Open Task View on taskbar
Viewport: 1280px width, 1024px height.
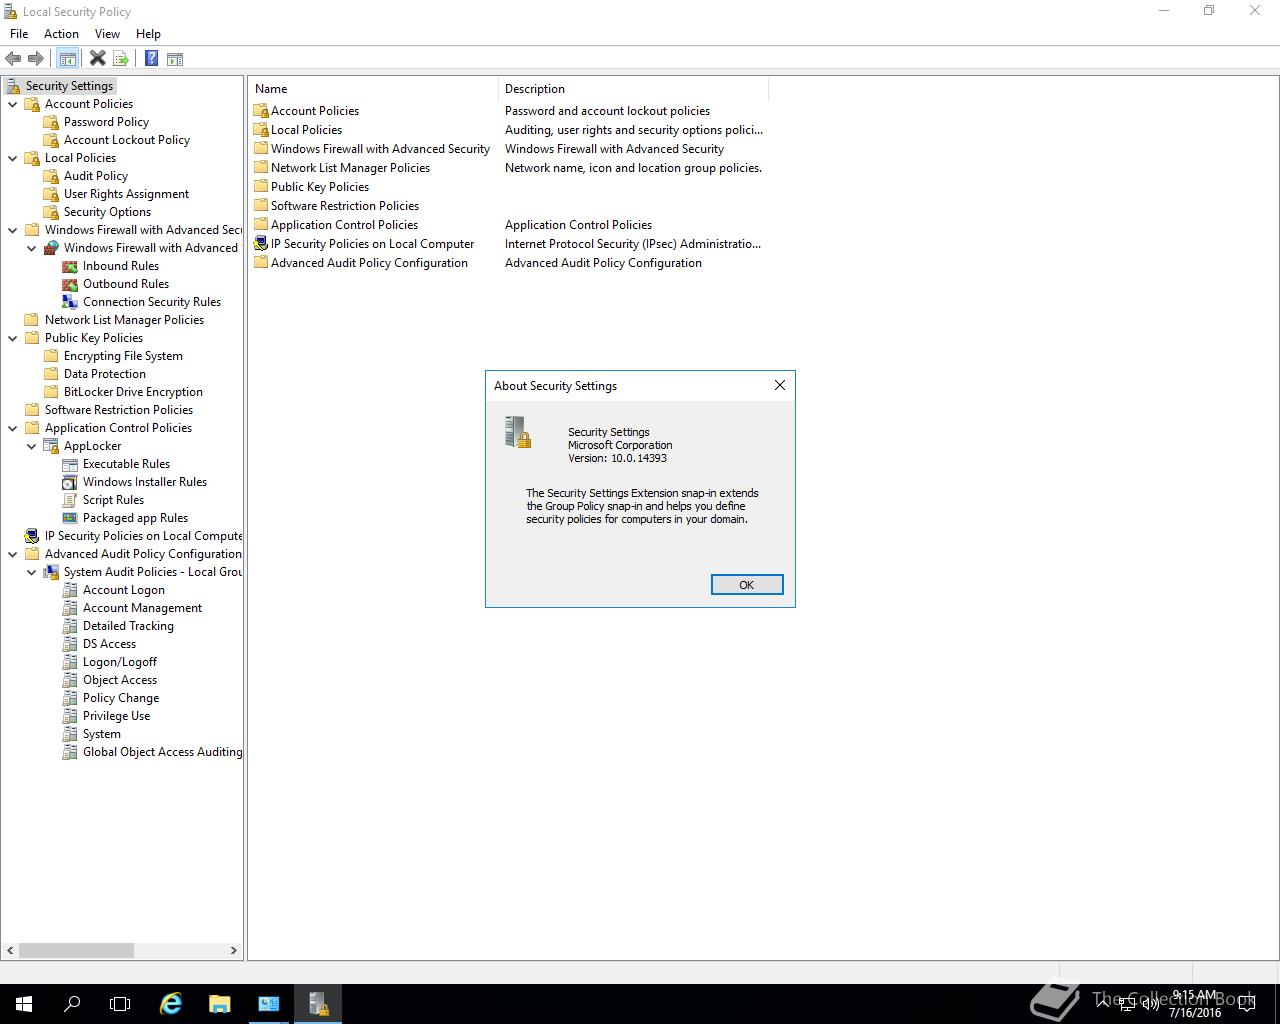pos(120,1004)
